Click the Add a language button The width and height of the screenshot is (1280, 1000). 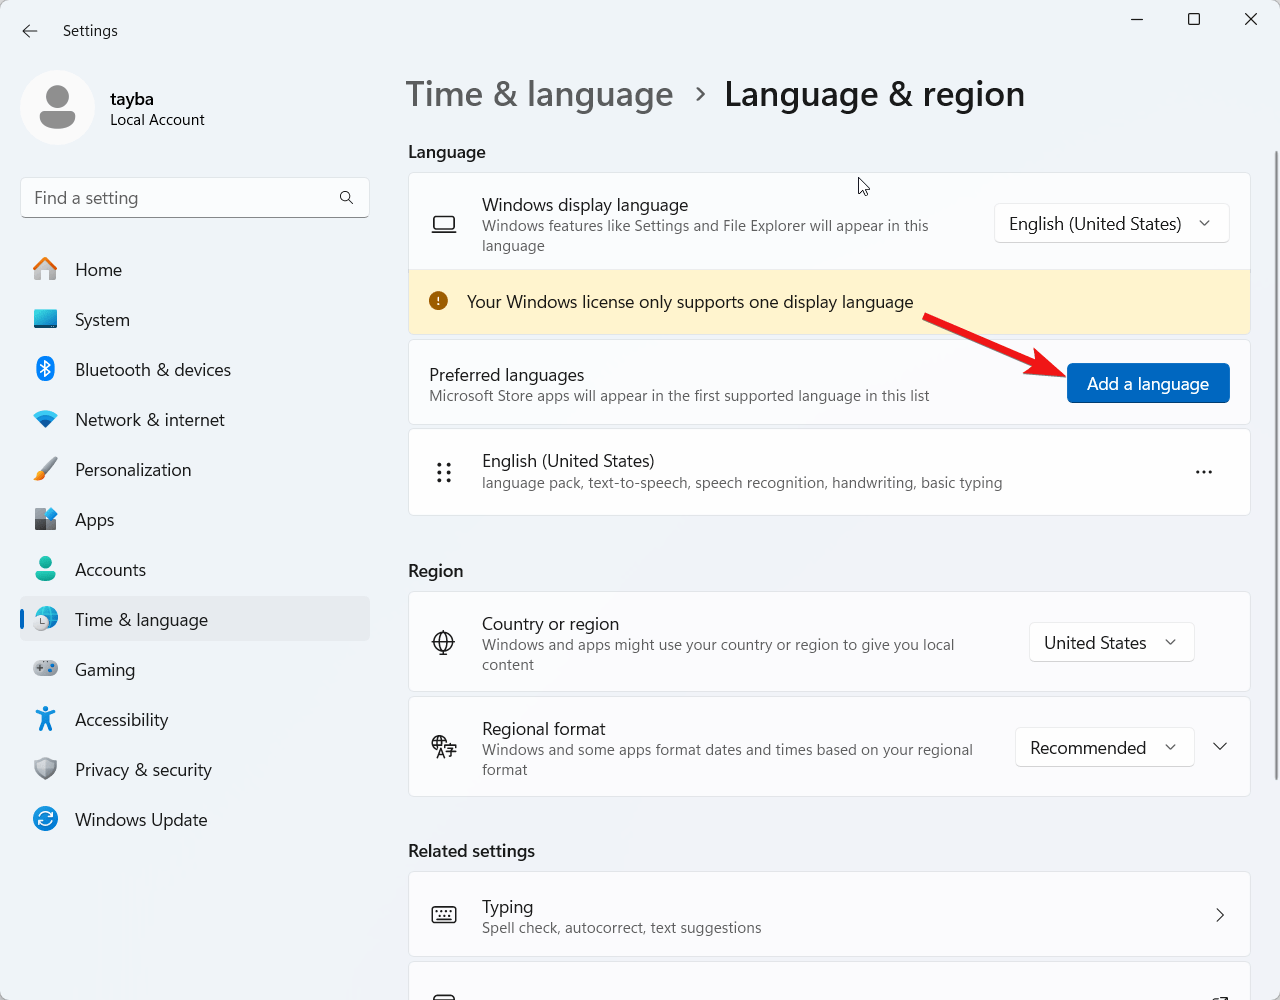click(1148, 384)
